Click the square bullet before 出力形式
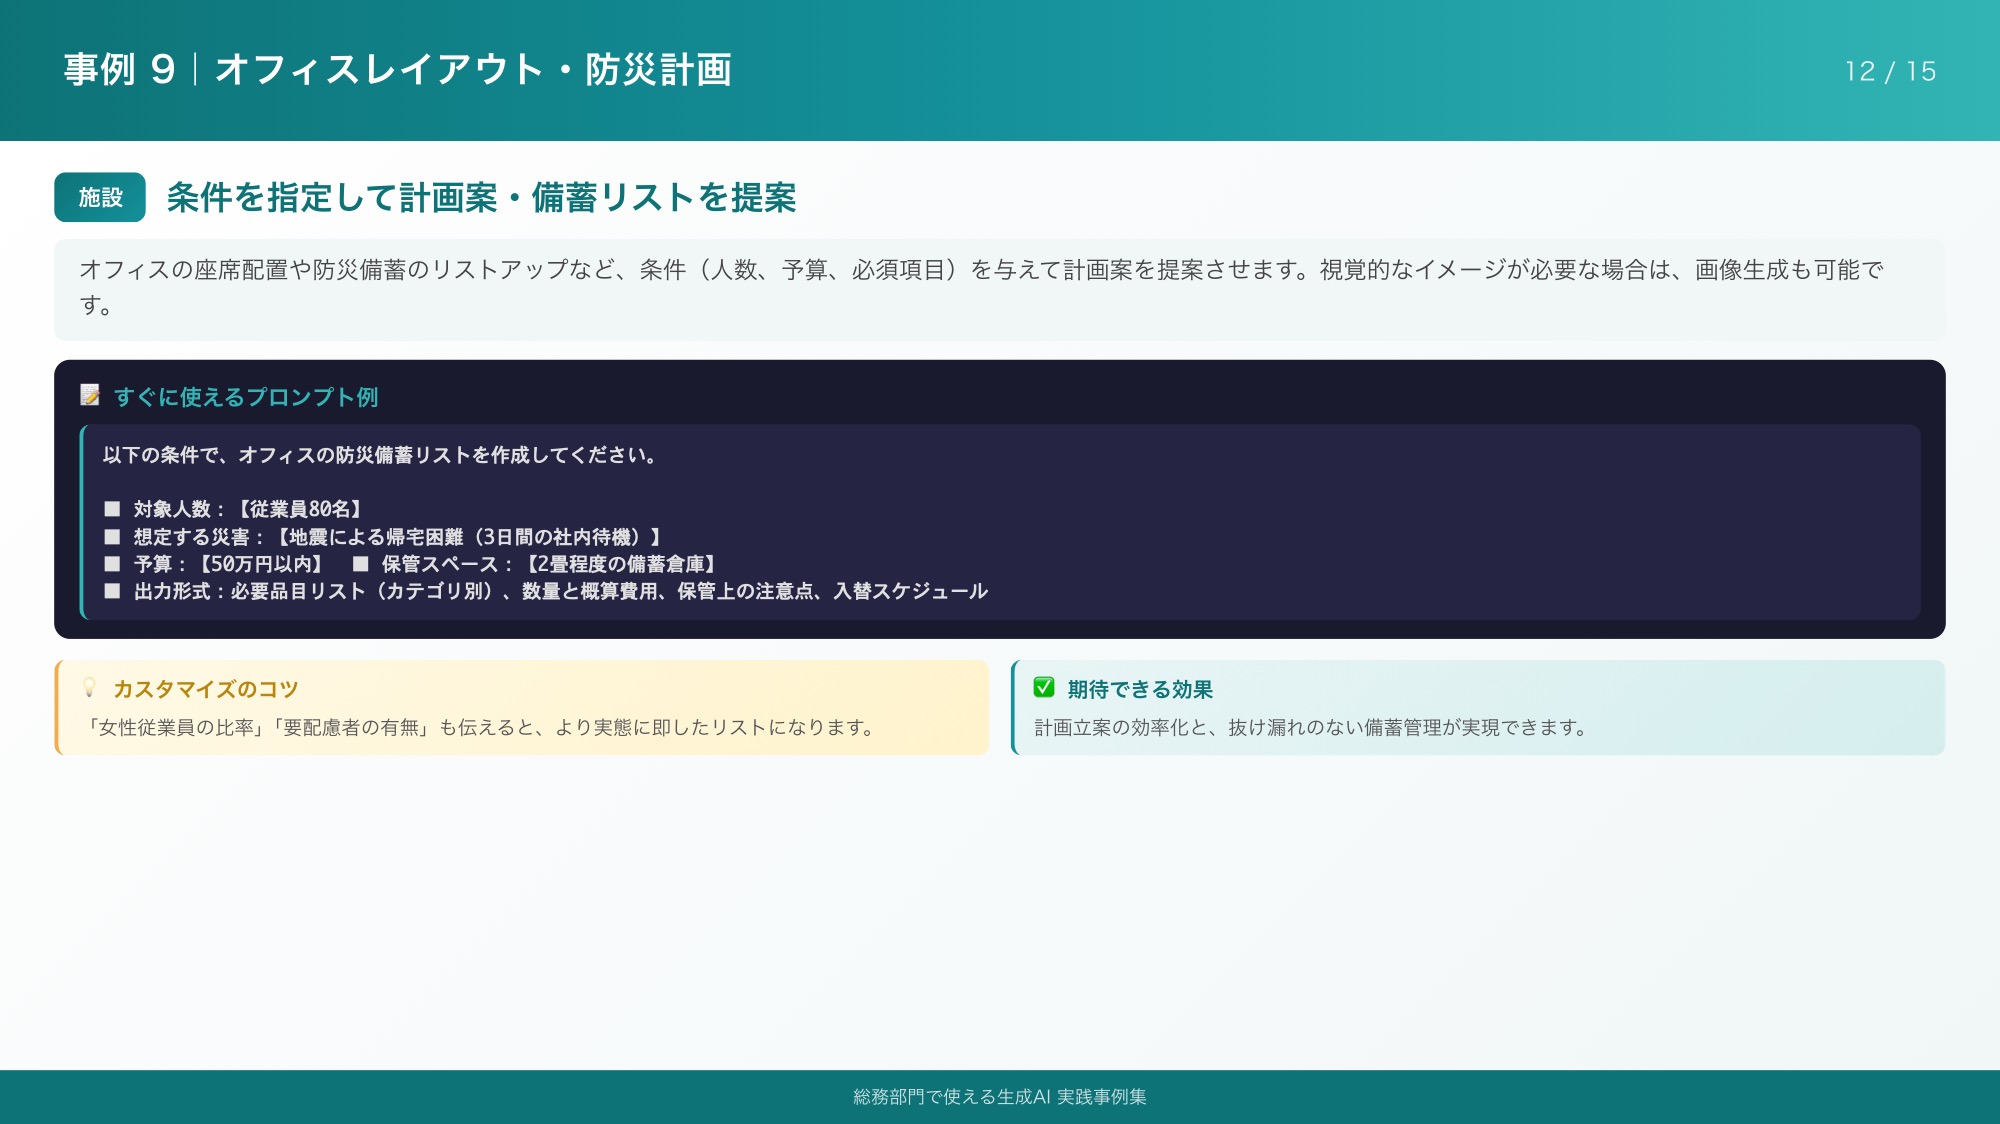The height and width of the screenshot is (1124, 2000). click(112, 591)
